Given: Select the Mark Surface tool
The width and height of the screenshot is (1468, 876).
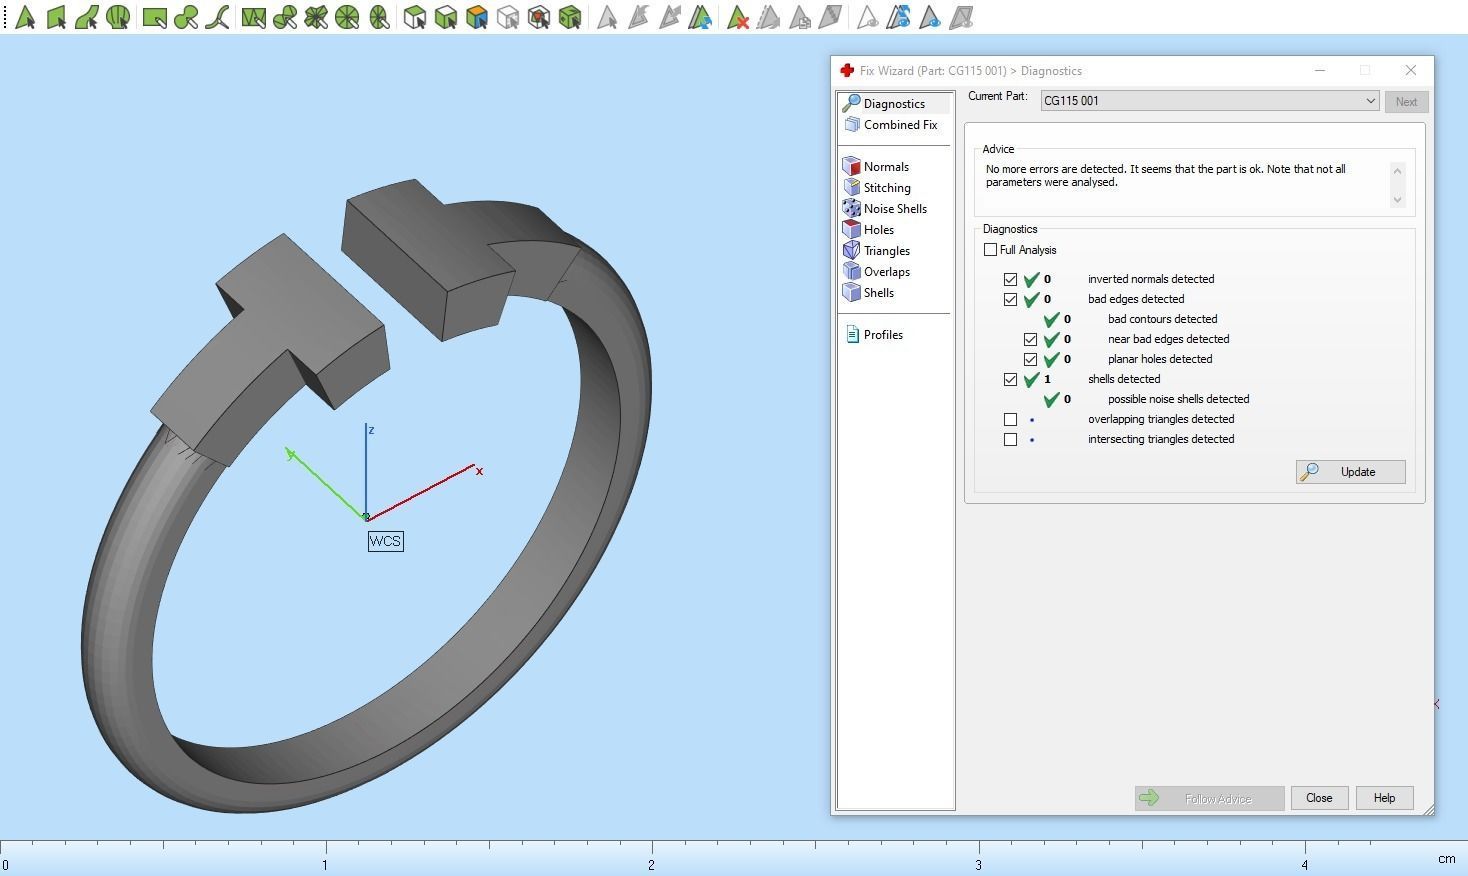Looking at the screenshot, I should click(87, 17).
